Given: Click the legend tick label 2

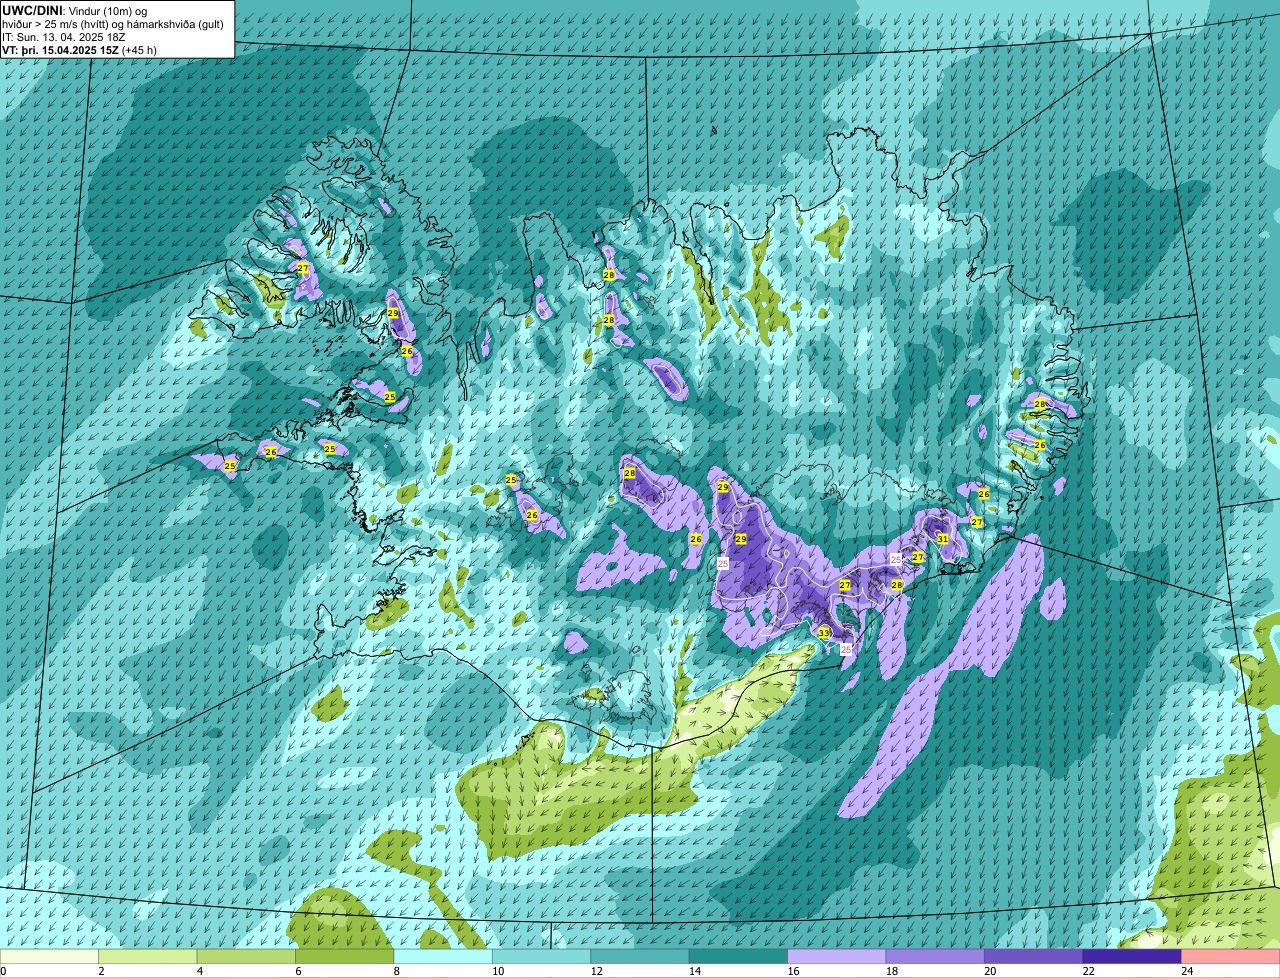Looking at the screenshot, I should tap(101, 971).
